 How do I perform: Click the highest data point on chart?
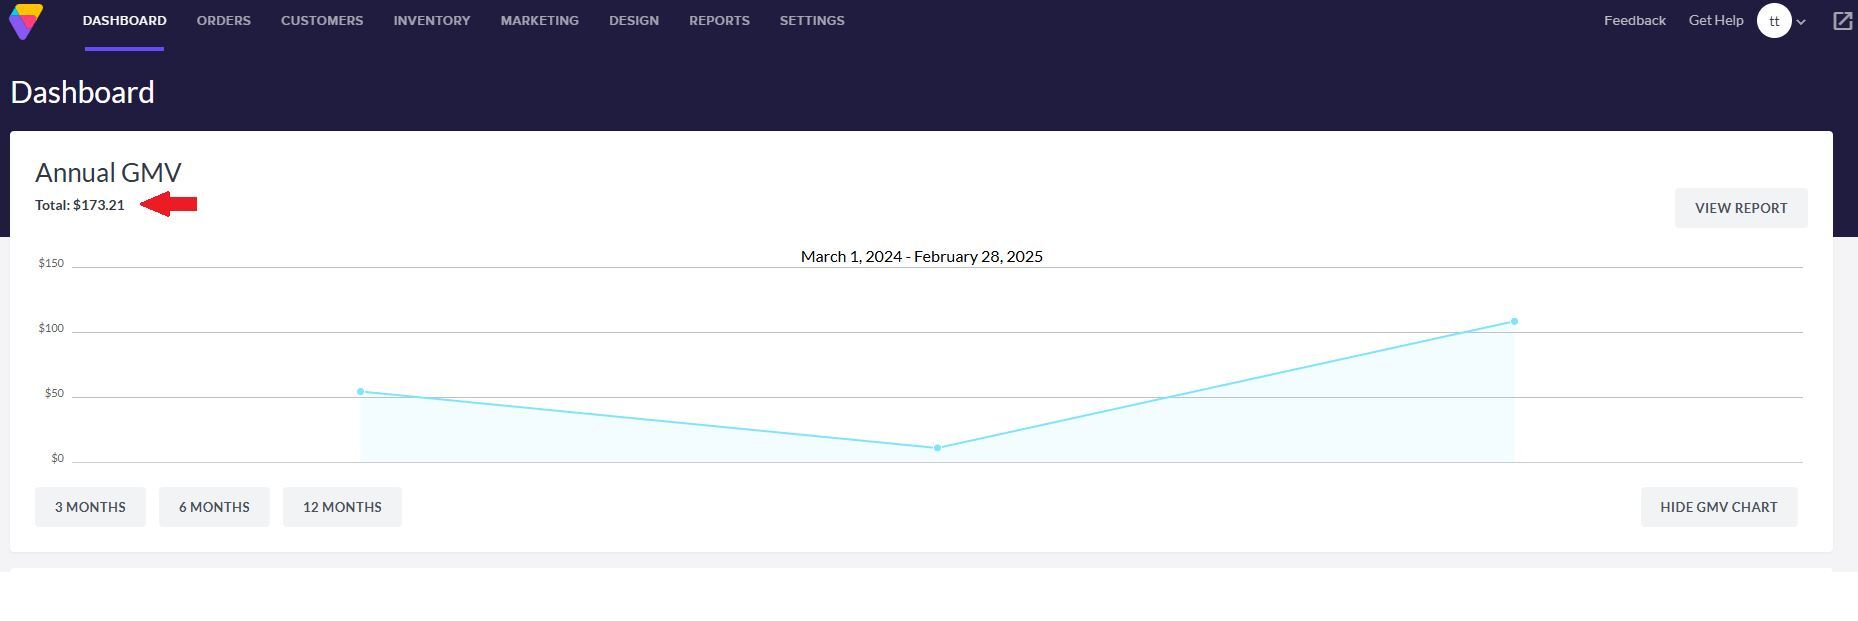[1514, 321]
